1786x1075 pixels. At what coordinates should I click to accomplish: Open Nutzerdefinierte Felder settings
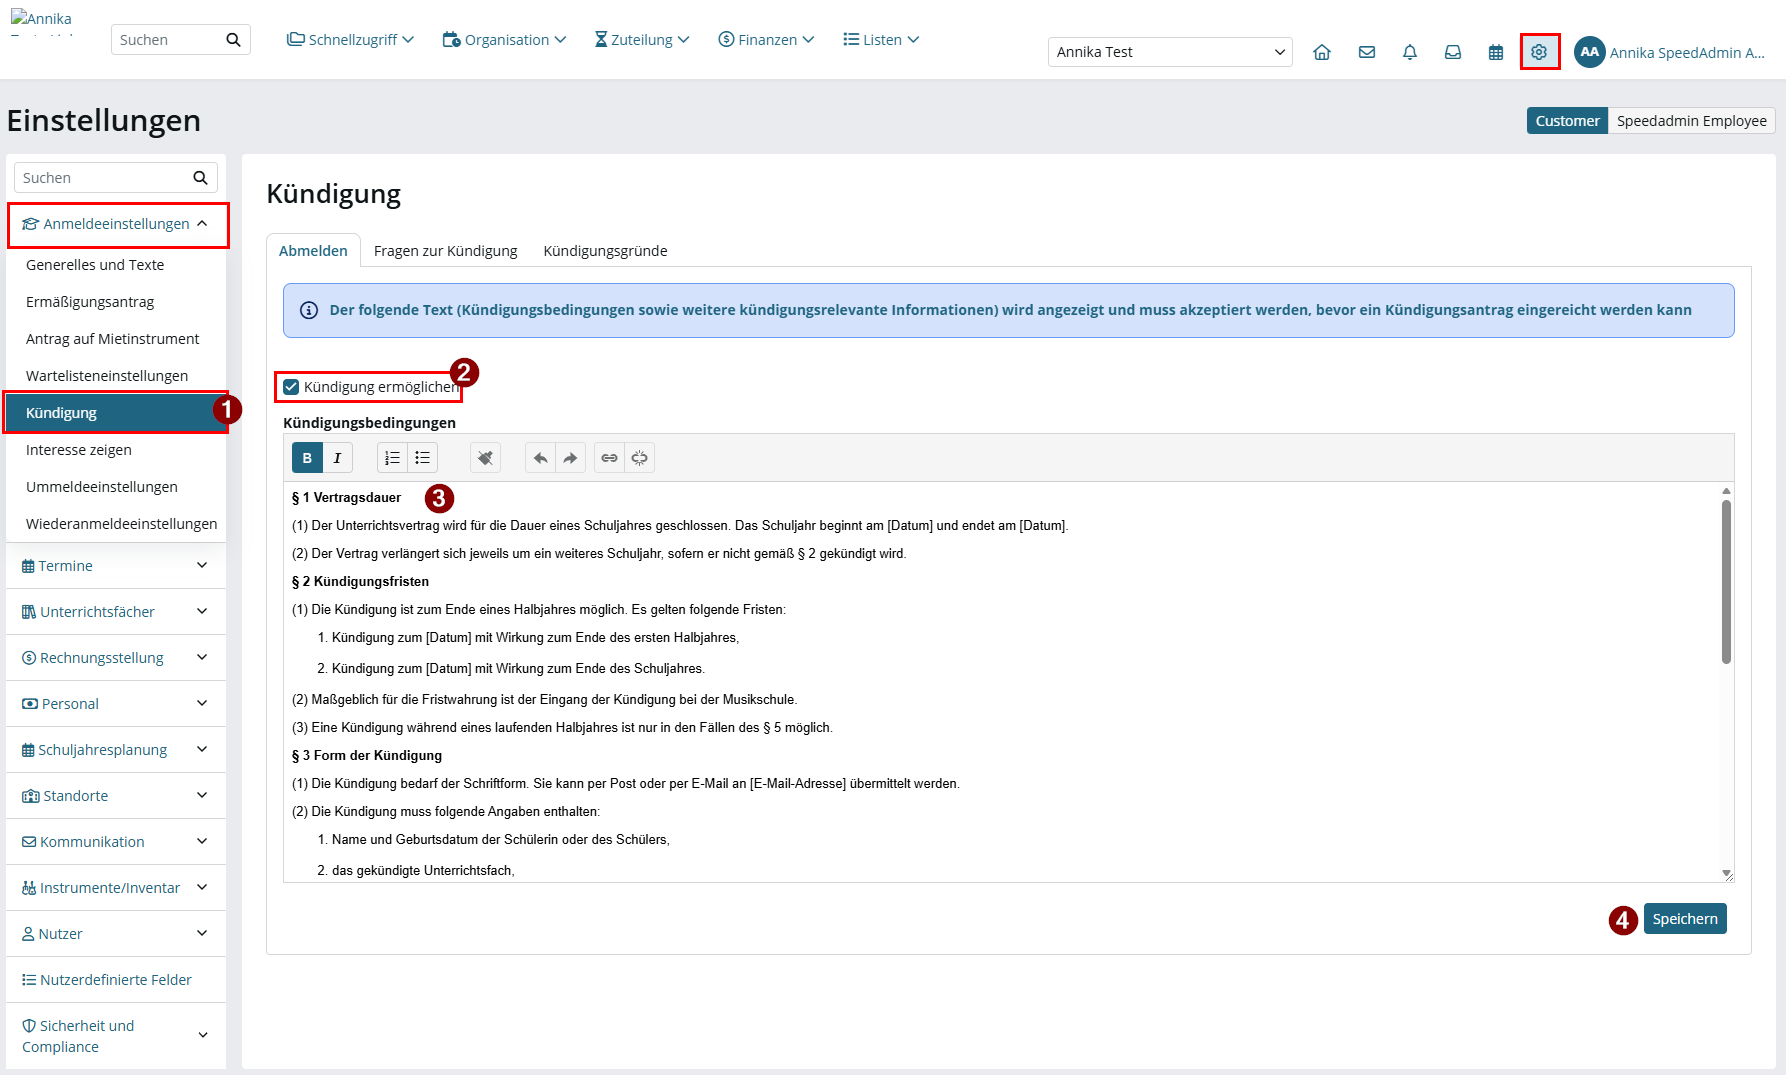(x=116, y=980)
